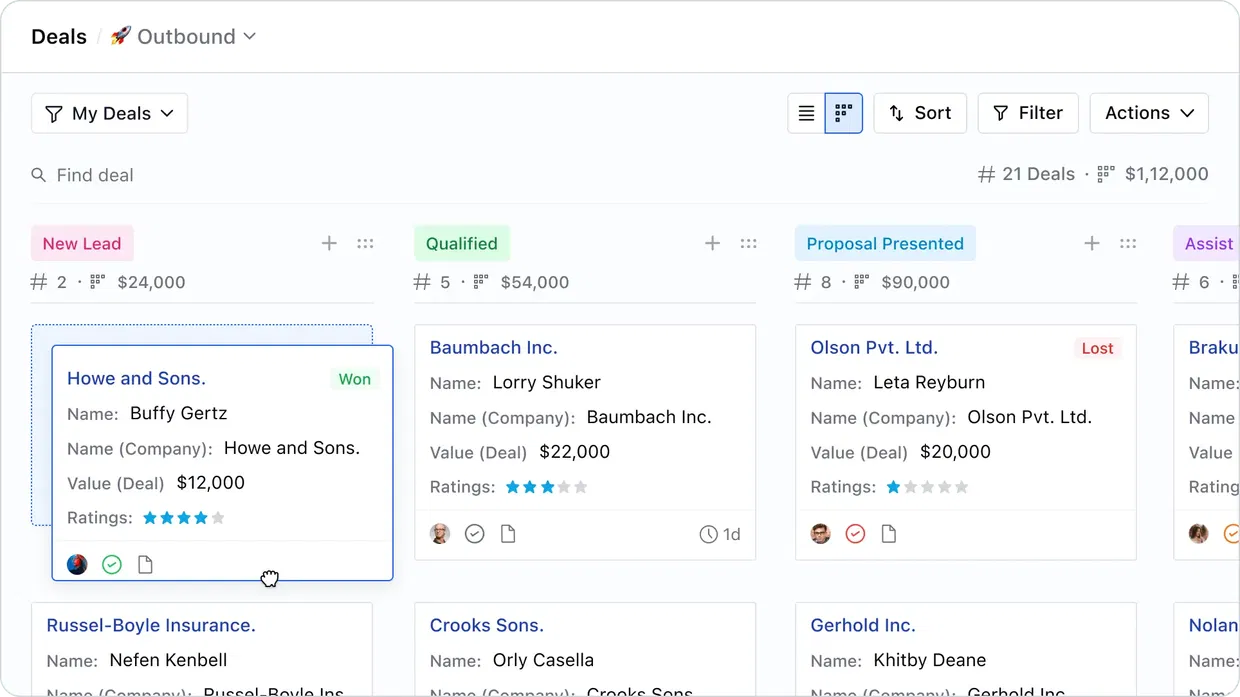Open the Filter button
This screenshot has height=697, width=1240.
pos(1027,113)
